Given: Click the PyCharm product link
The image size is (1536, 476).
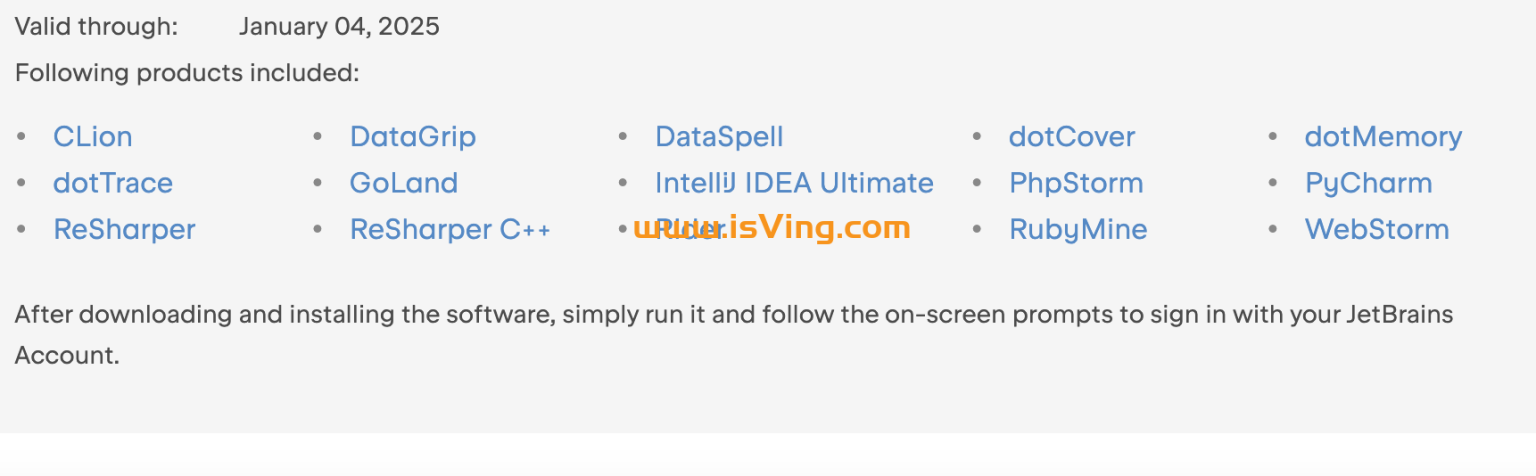Looking at the screenshot, I should click(x=1367, y=183).
